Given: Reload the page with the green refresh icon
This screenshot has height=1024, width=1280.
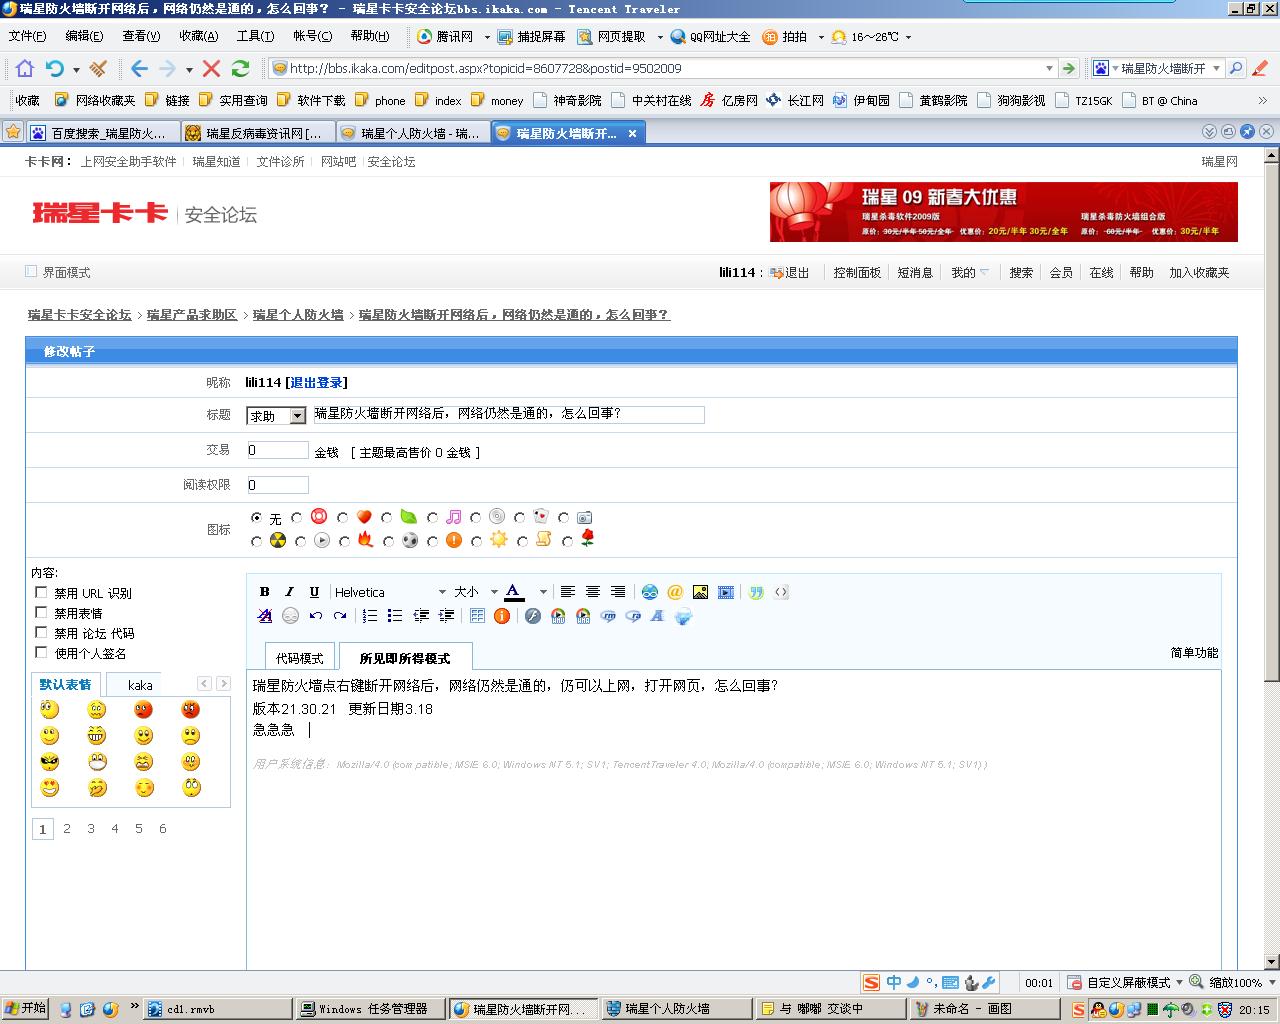Looking at the screenshot, I should (240, 68).
